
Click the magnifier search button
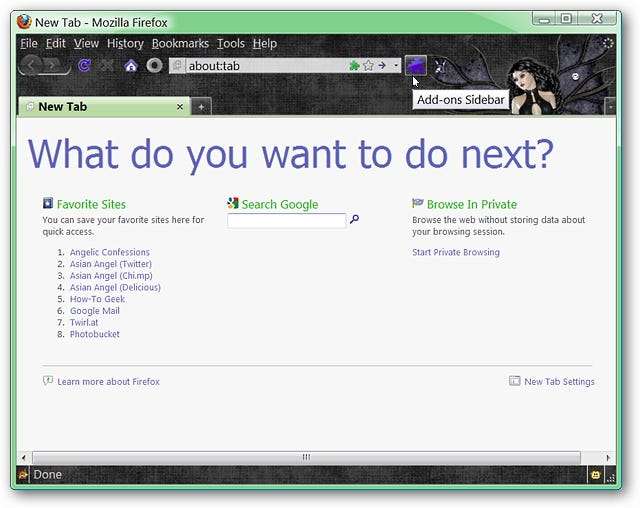(x=354, y=219)
